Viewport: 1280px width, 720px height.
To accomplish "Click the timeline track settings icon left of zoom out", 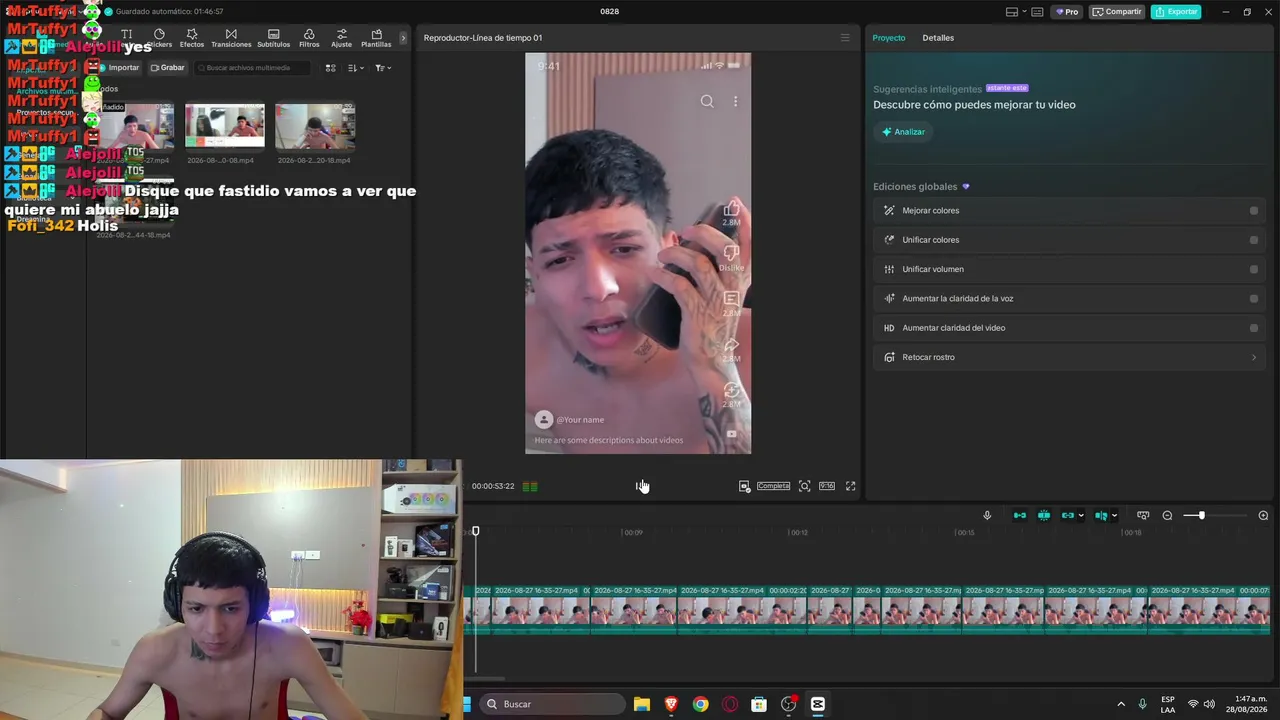I will point(1143,516).
